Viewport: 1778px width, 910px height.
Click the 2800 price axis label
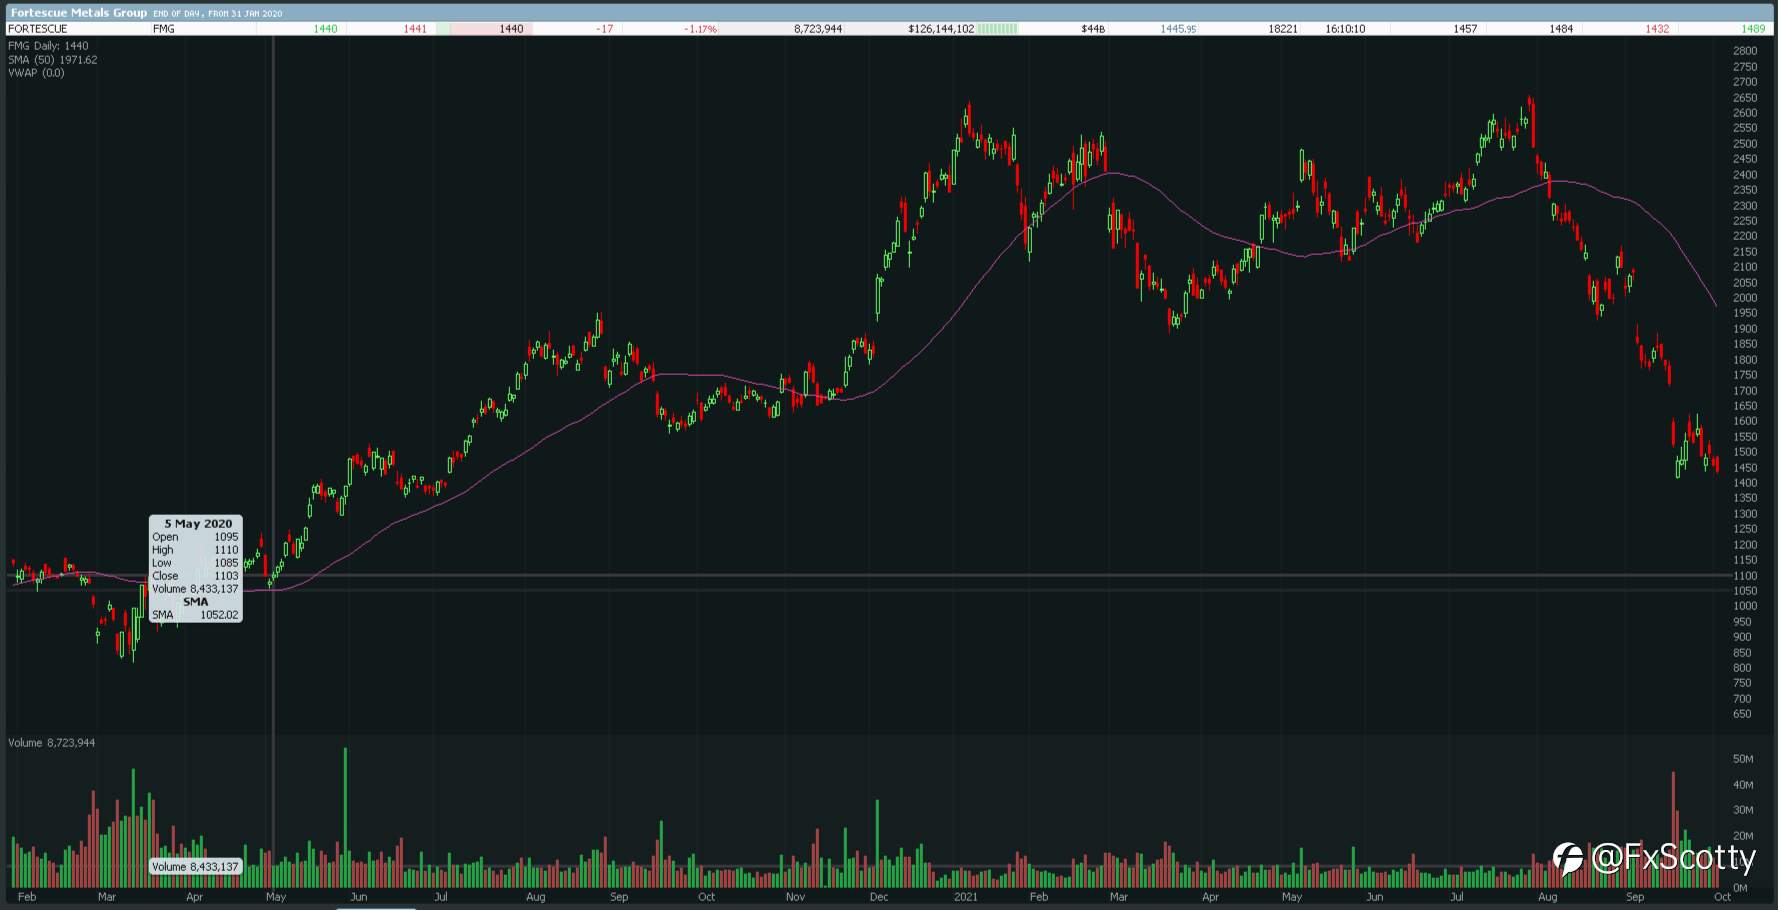pyautogui.click(x=1745, y=51)
